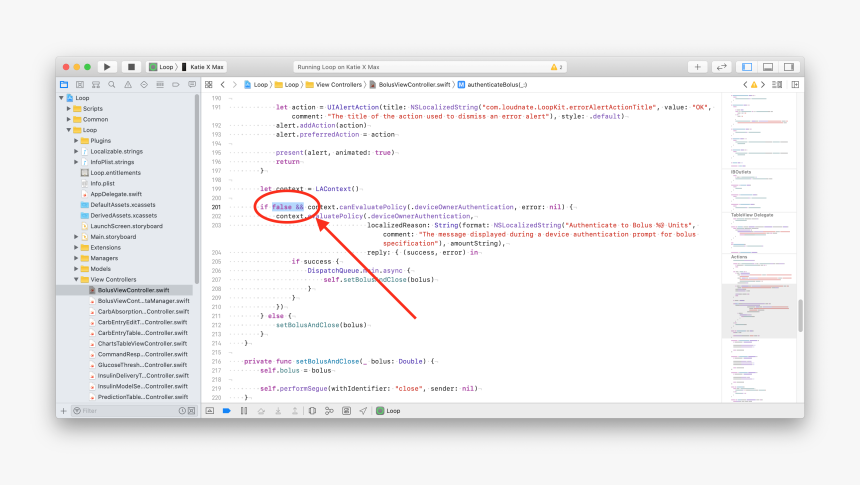Click the simulate location arrow icon

click(362, 411)
